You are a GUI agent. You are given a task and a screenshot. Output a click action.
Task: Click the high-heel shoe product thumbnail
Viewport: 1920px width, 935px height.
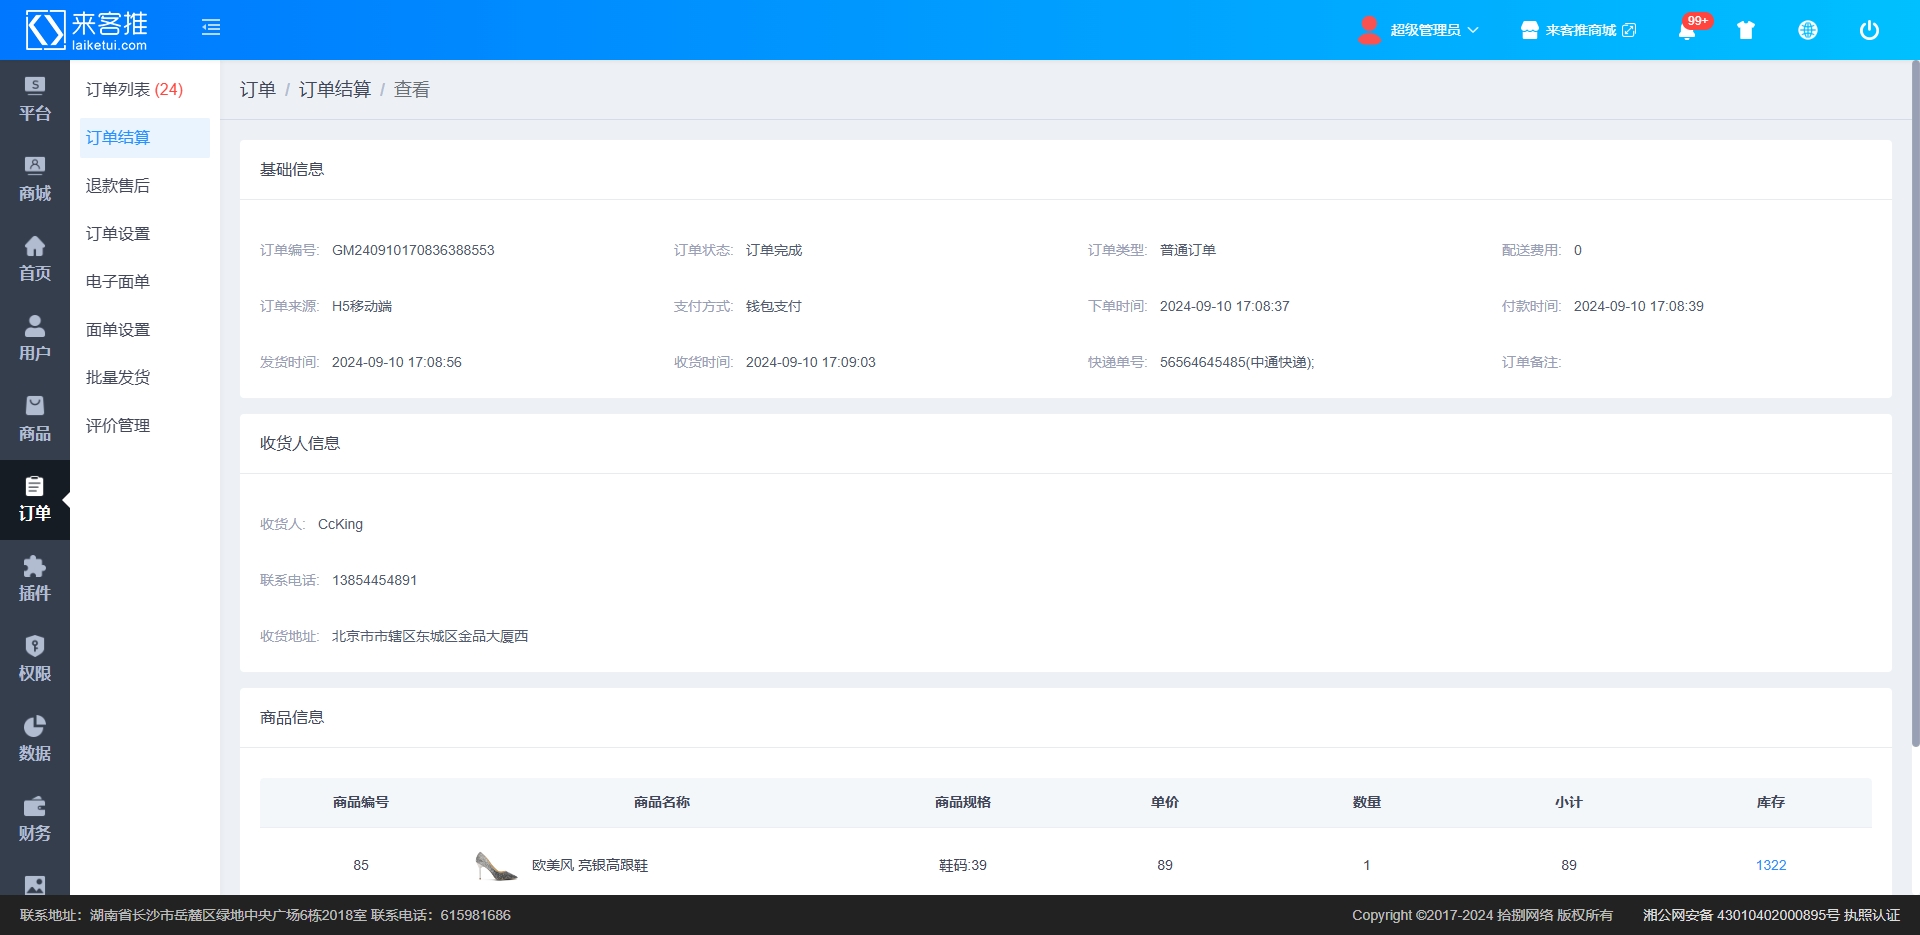coord(496,865)
